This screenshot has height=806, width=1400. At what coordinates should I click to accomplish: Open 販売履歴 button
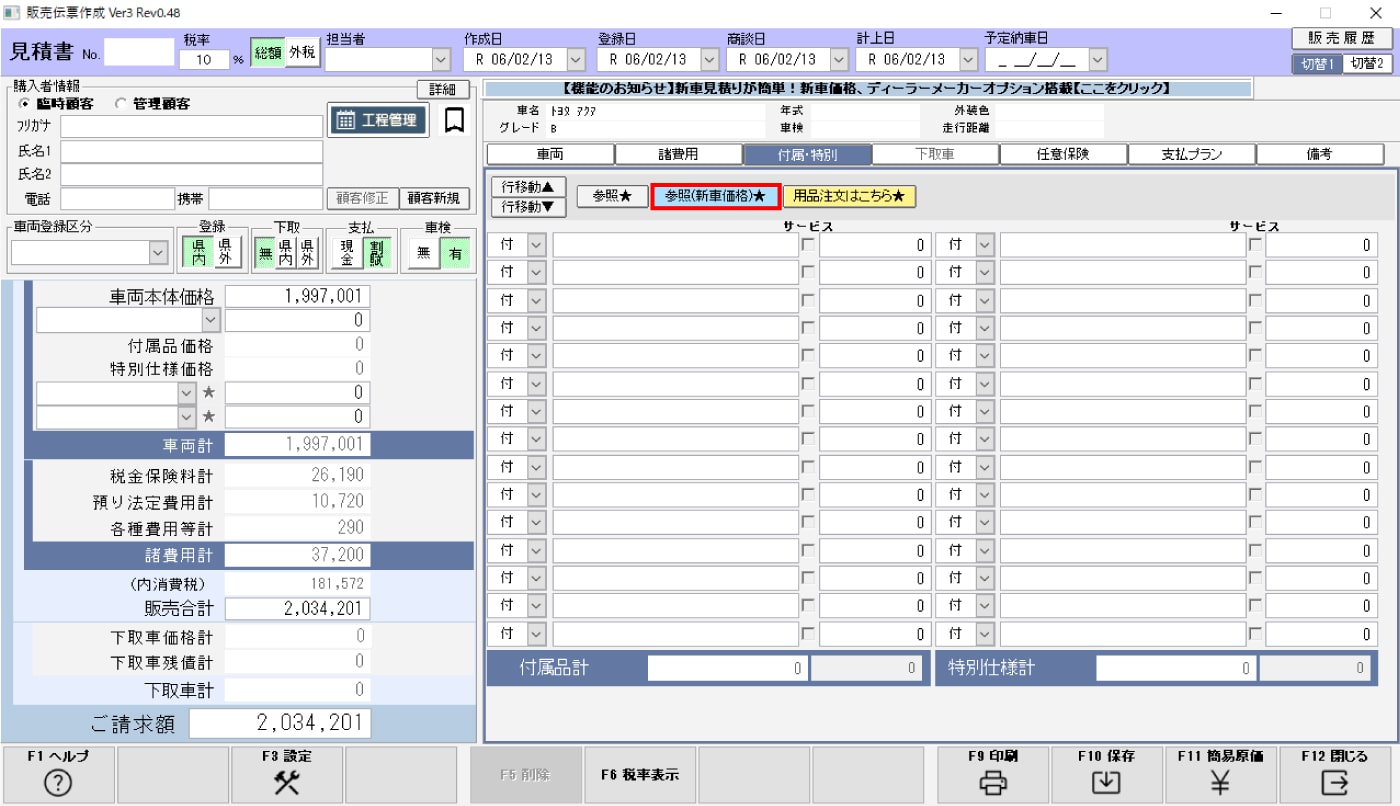click(1342, 38)
